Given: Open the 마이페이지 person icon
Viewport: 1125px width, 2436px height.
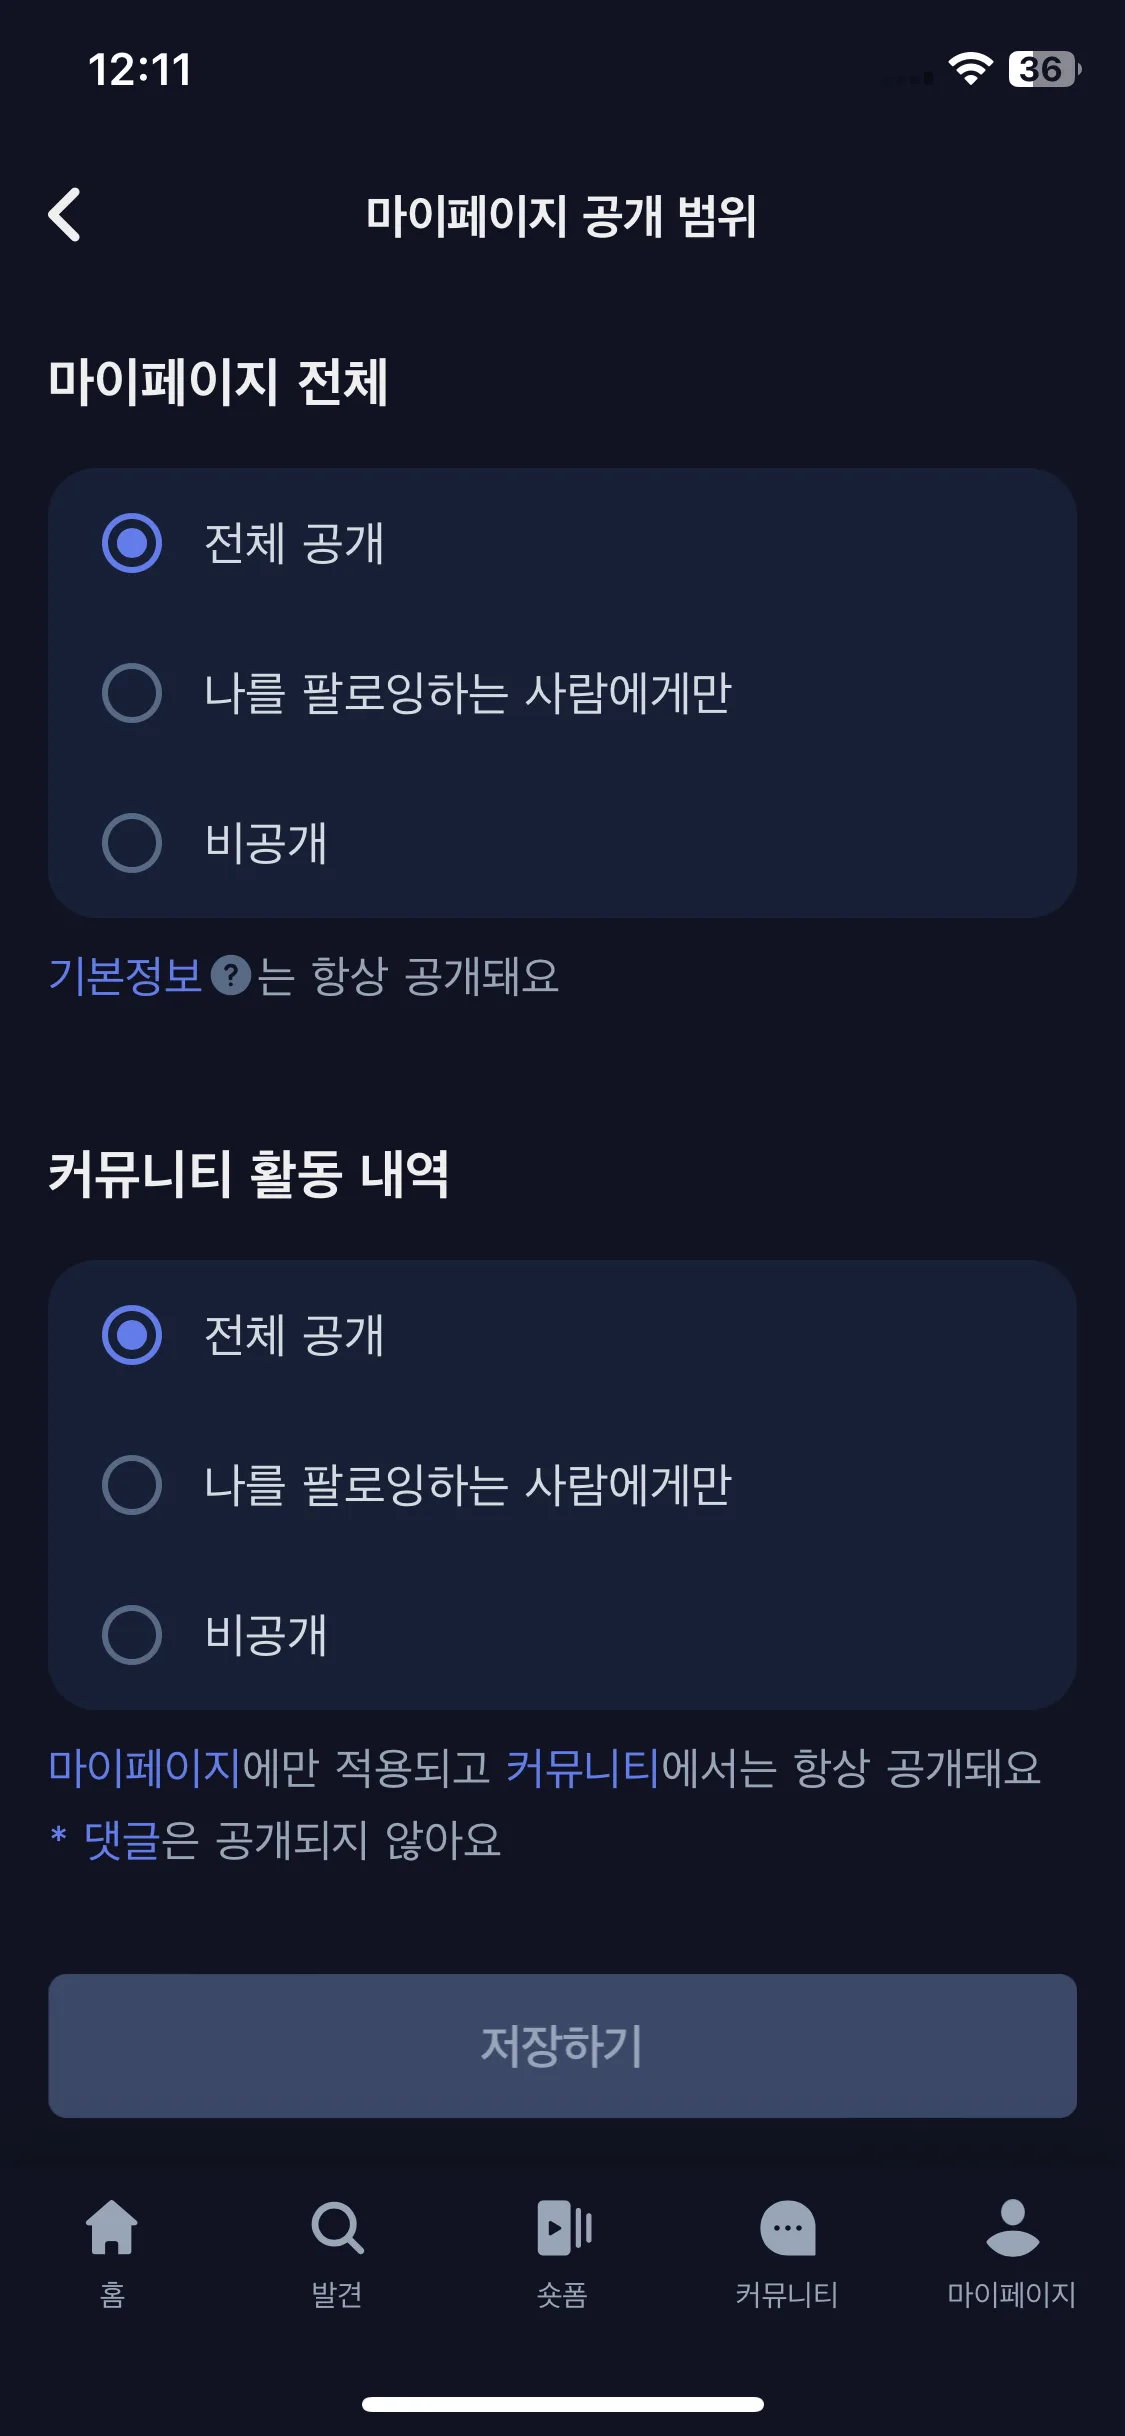Looking at the screenshot, I should tap(1012, 2227).
